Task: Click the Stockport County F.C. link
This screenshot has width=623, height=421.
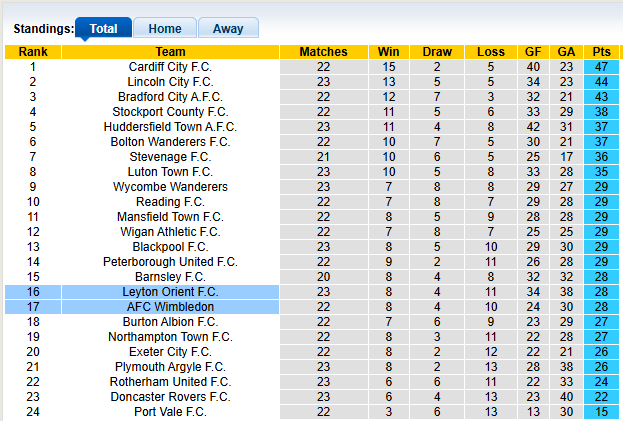Action: 170,112
